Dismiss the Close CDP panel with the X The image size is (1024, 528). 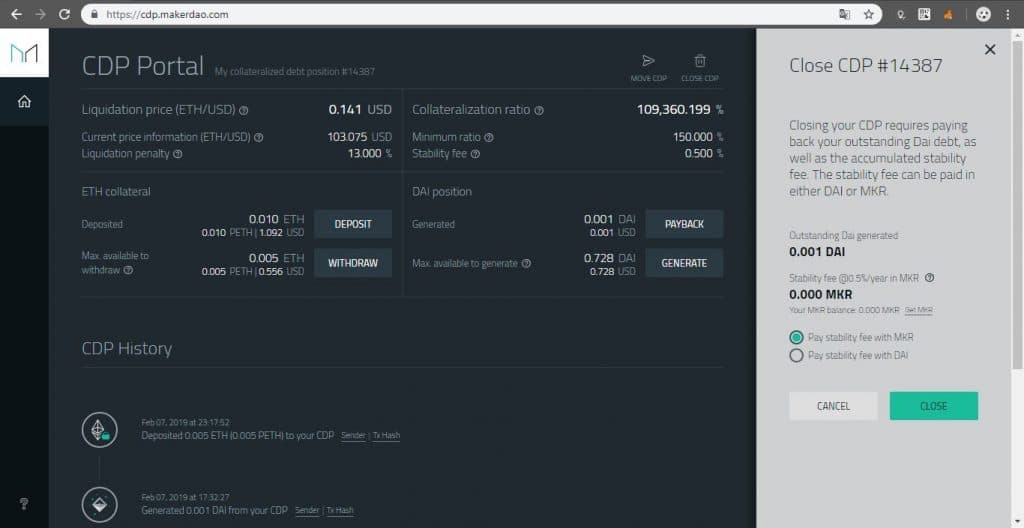(x=990, y=49)
